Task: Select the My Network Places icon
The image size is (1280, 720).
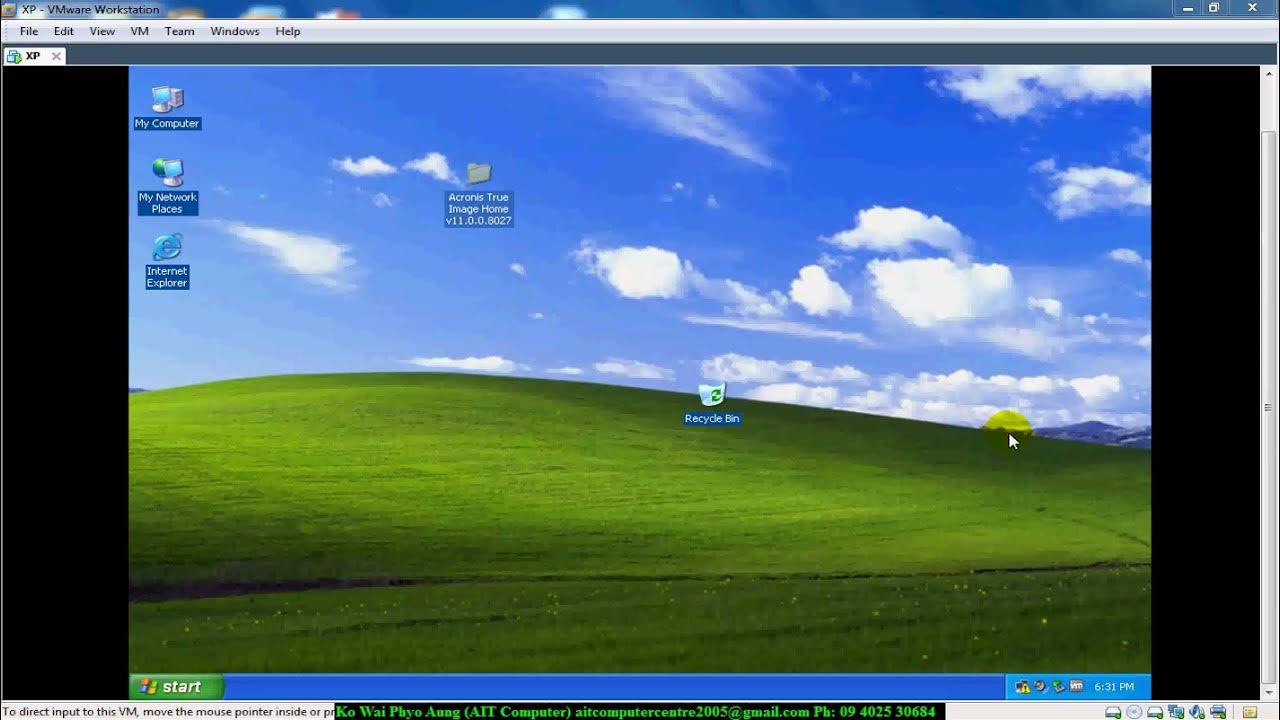Action: click(167, 186)
